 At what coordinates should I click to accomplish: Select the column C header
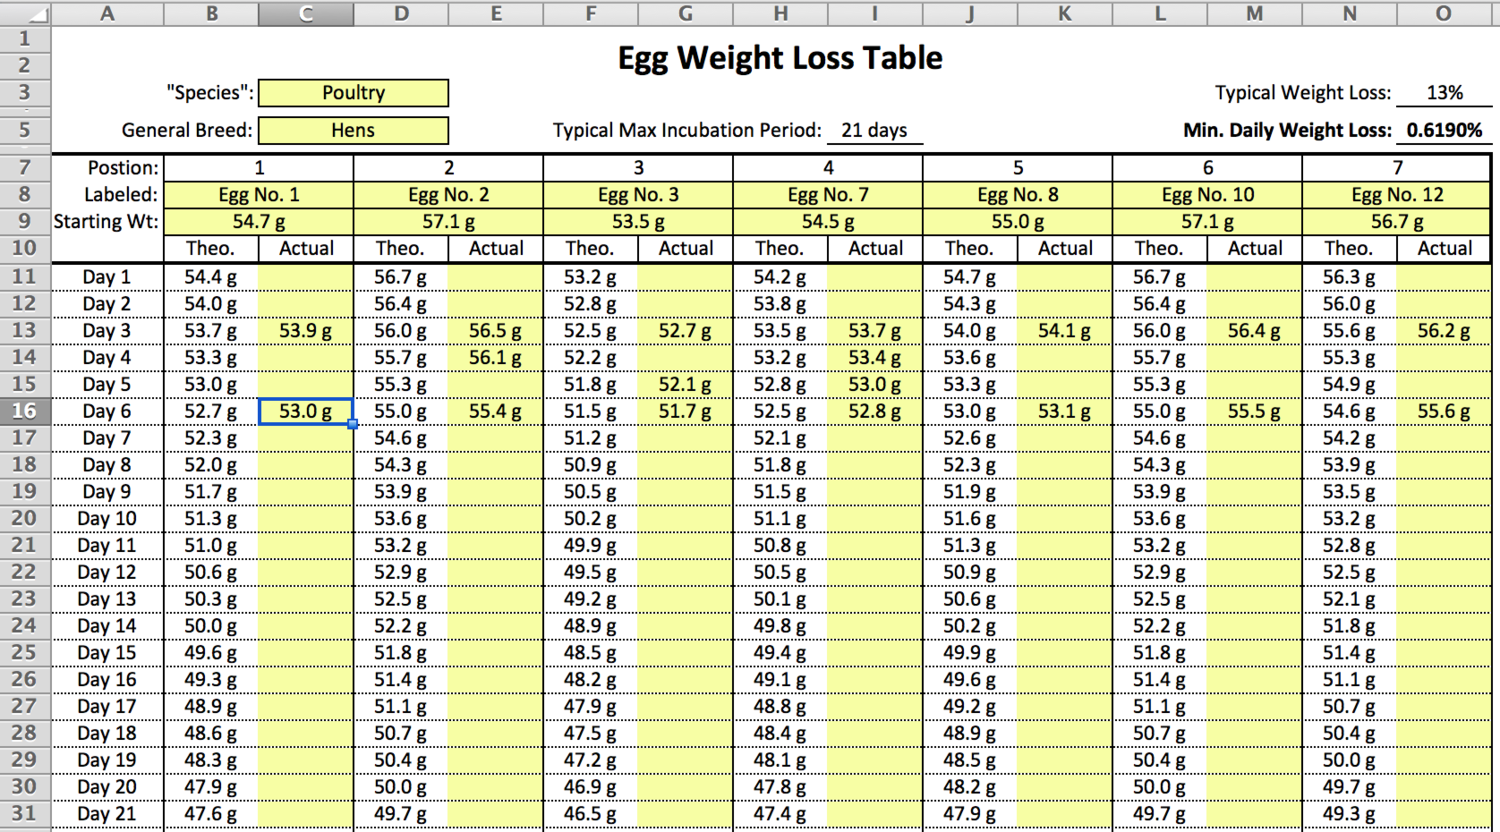click(306, 13)
